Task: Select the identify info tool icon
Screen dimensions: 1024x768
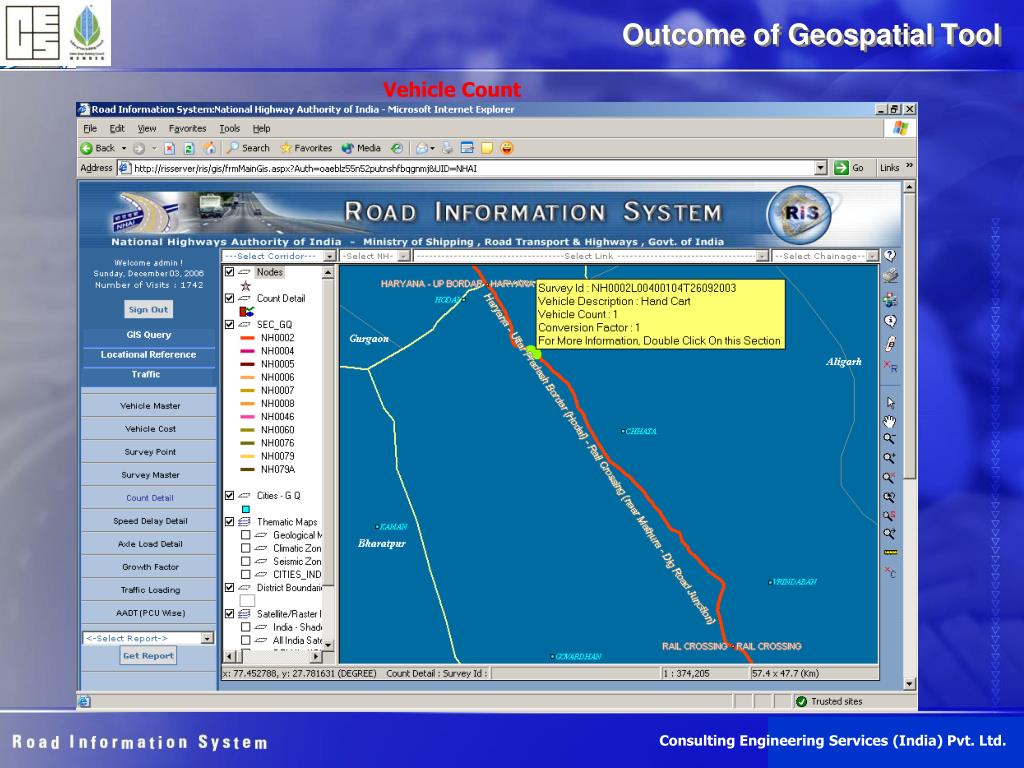Action: (x=889, y=321)
